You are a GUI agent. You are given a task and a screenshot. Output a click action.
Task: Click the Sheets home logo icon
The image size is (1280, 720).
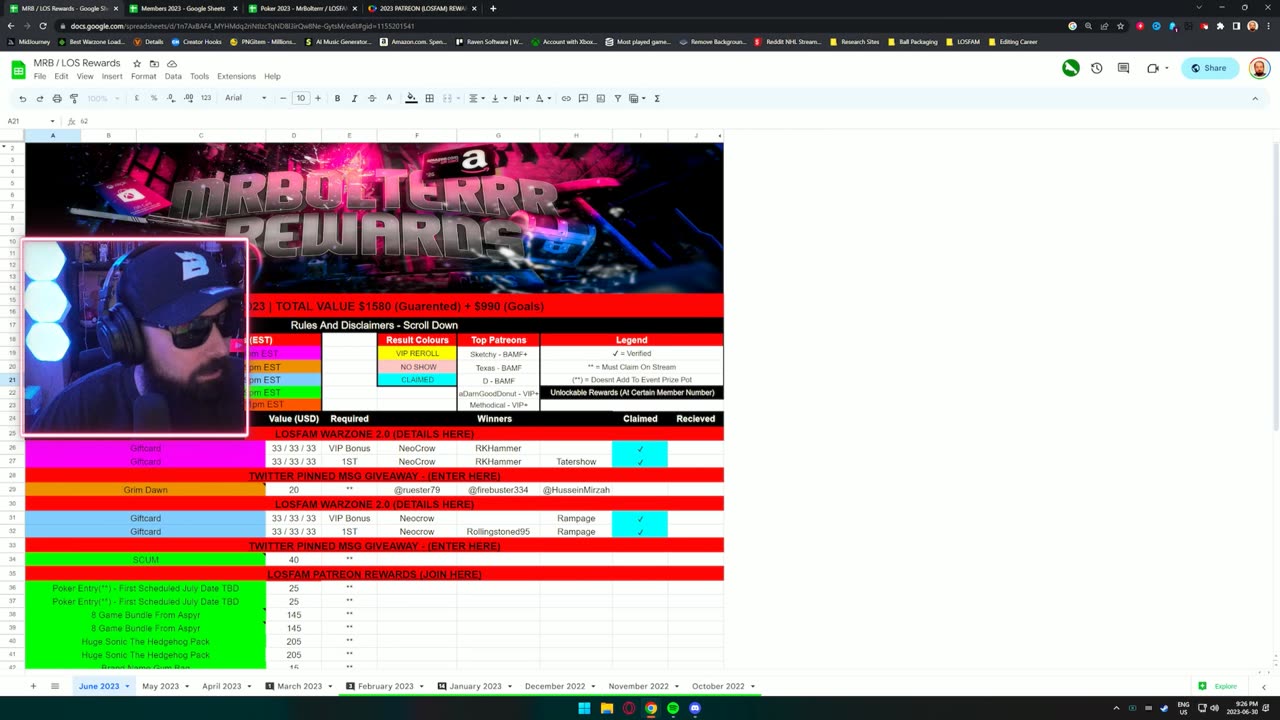[18, 69]
